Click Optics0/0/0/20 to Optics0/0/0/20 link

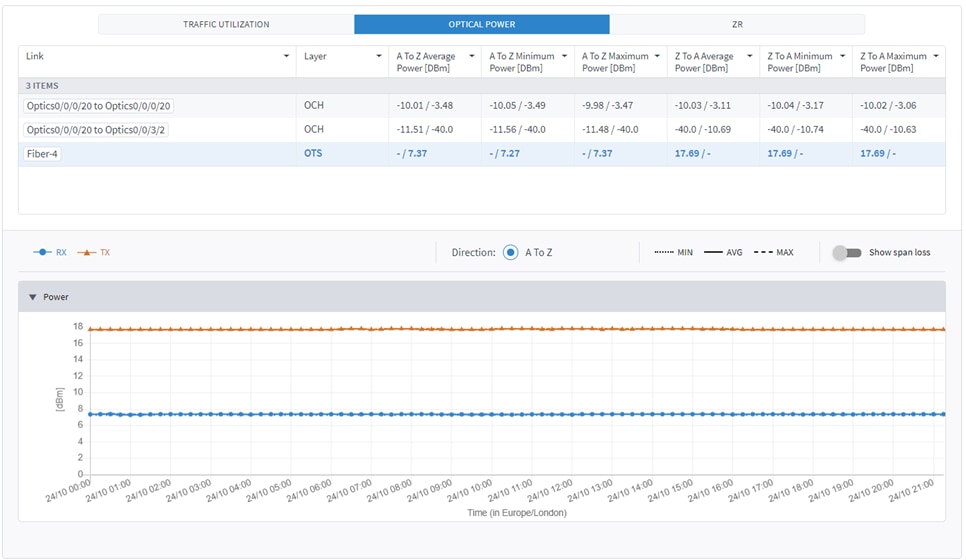(x=99, y=105)
